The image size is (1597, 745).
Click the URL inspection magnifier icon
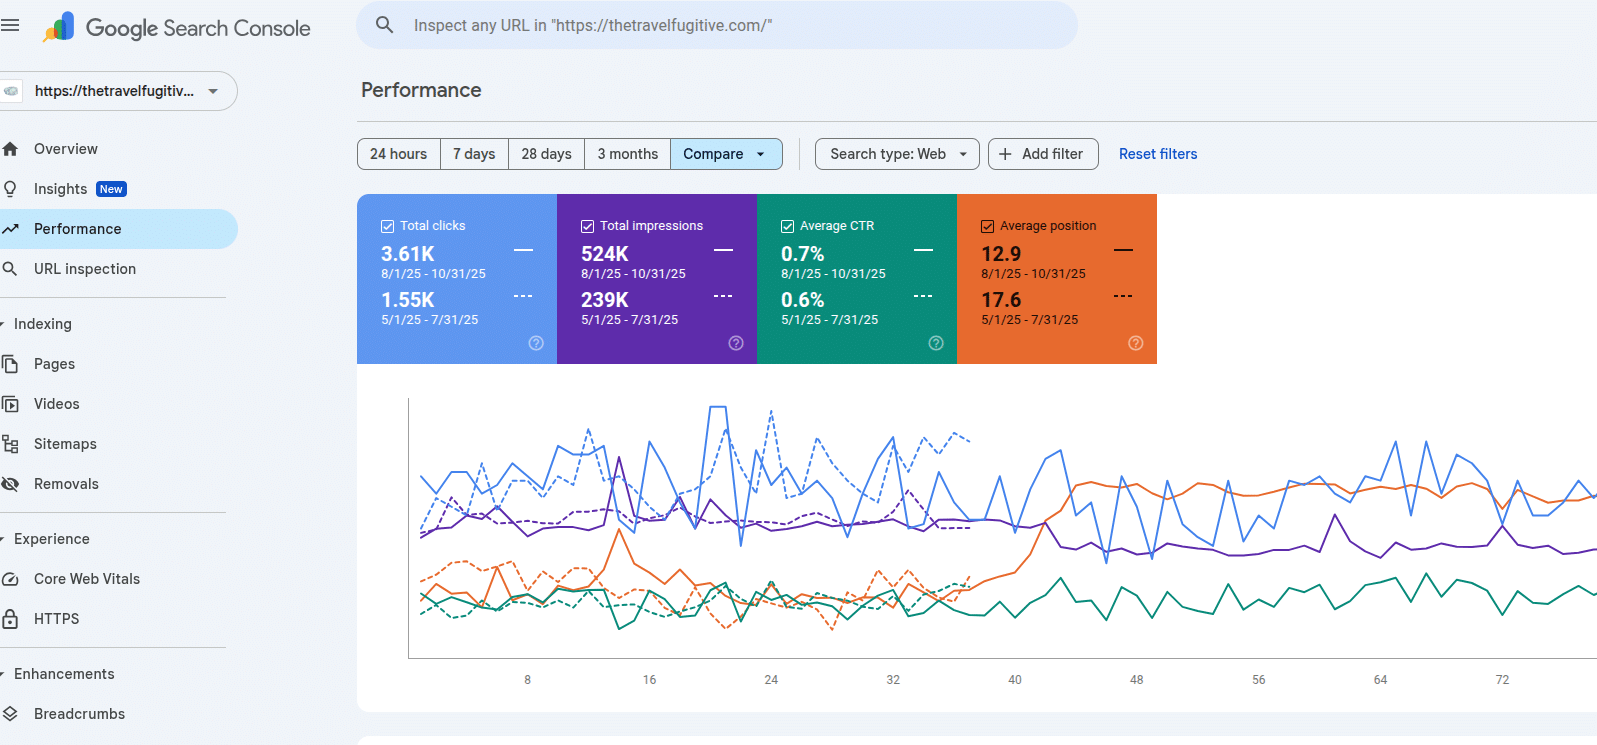10,269
